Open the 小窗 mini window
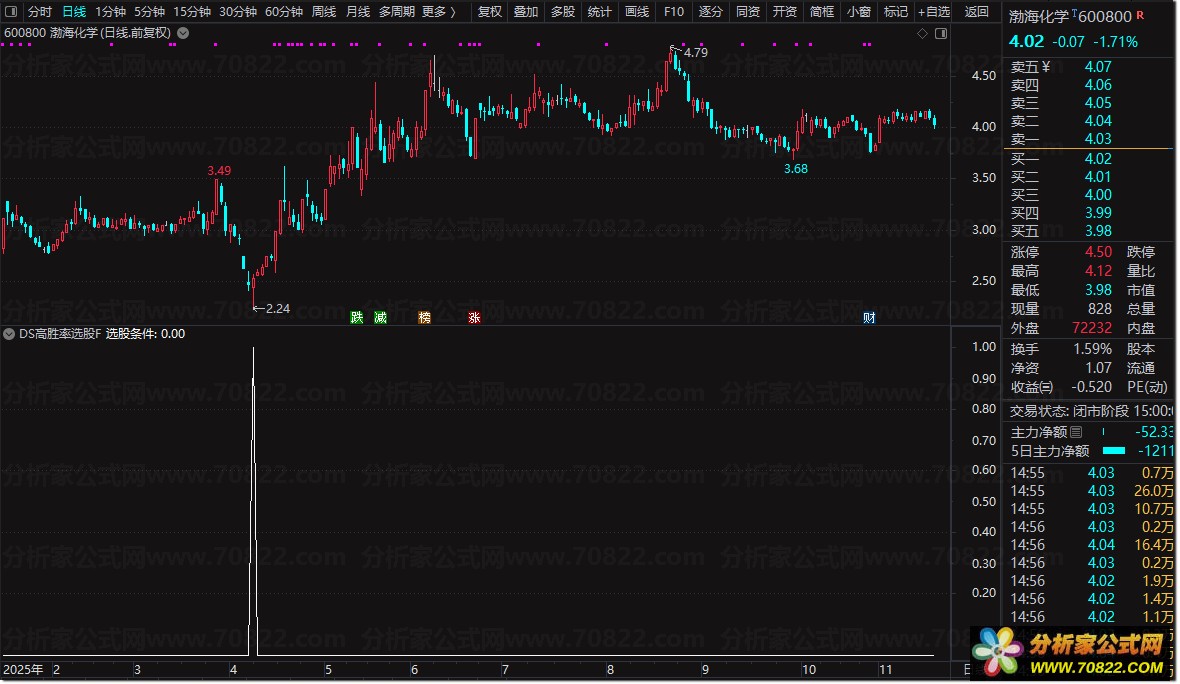 coord(859,11)
